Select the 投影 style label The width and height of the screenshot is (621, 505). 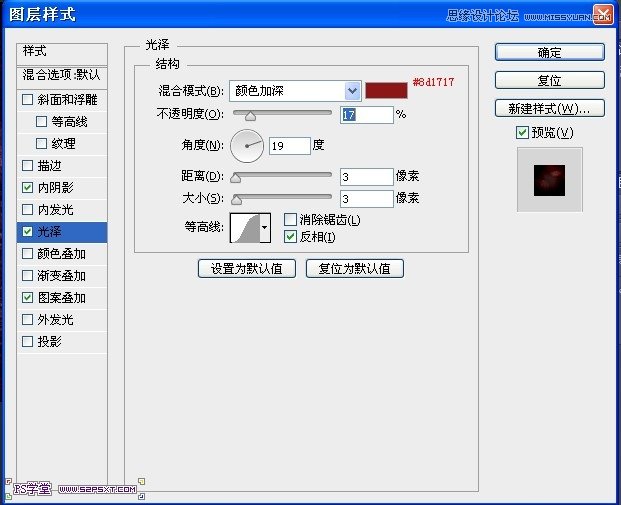[x=50, y=341]
